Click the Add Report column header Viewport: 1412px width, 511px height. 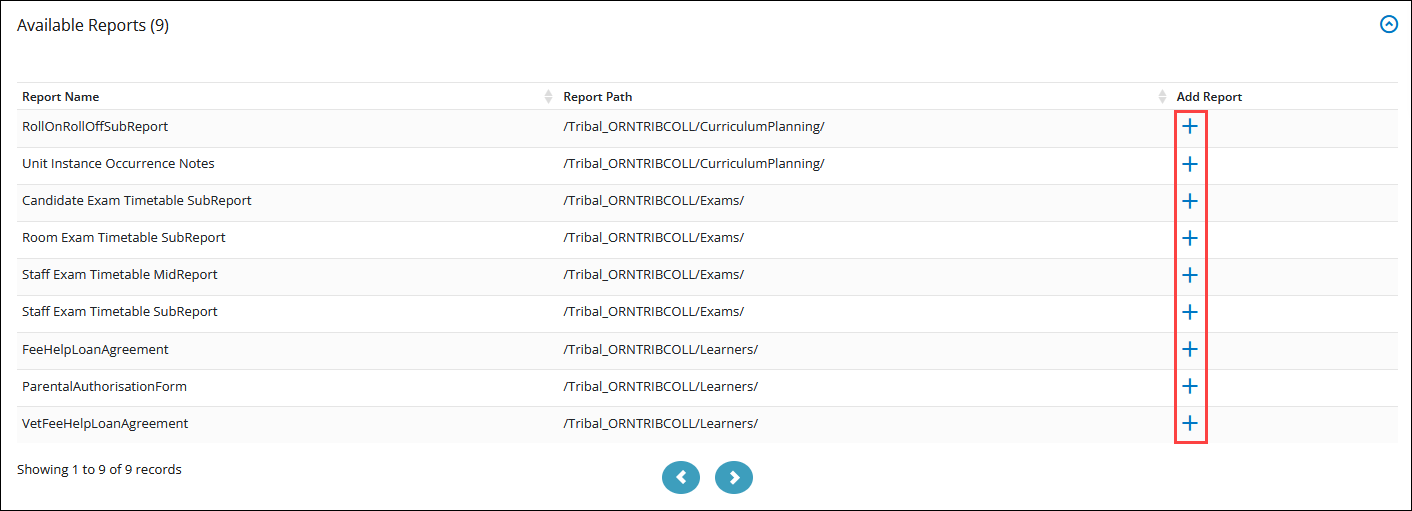(x=1209, y=97)
